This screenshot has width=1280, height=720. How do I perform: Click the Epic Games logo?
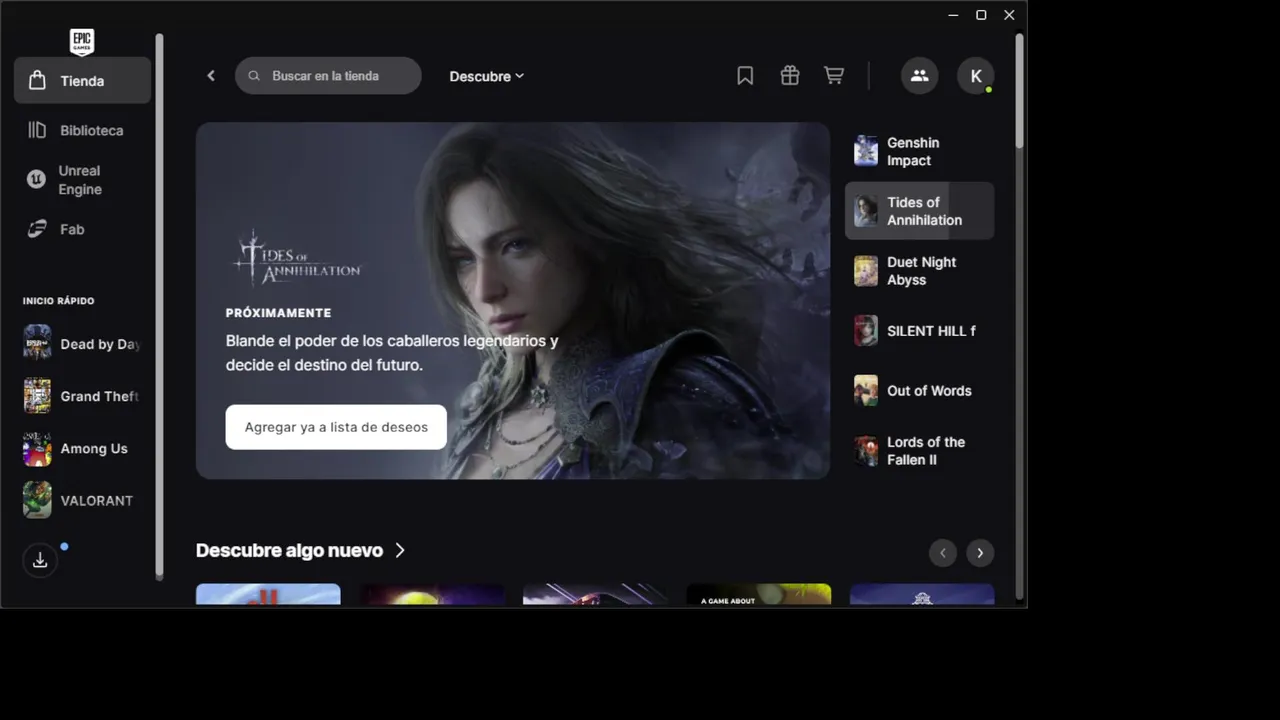[x=82, y=41]
